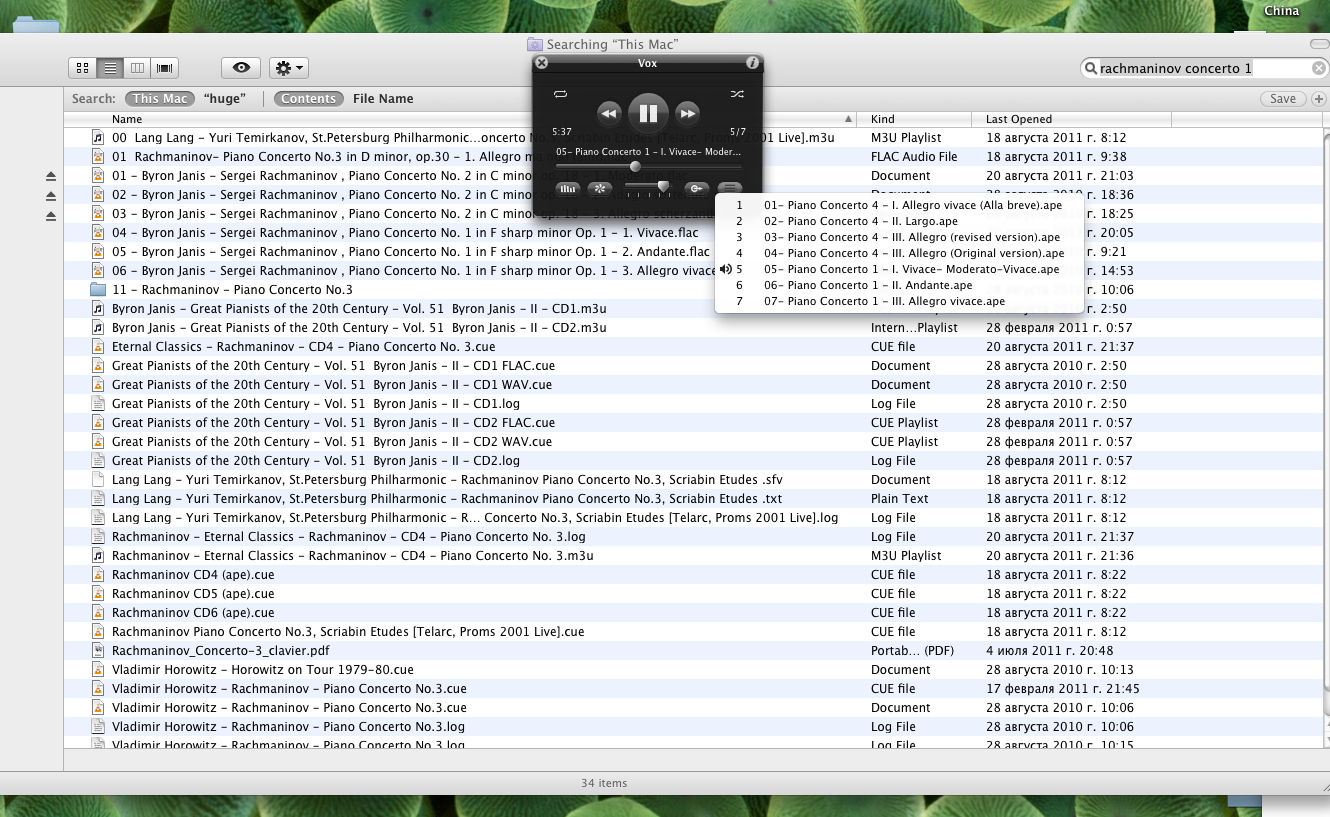Save the current search

click(x=1283, y=99)
